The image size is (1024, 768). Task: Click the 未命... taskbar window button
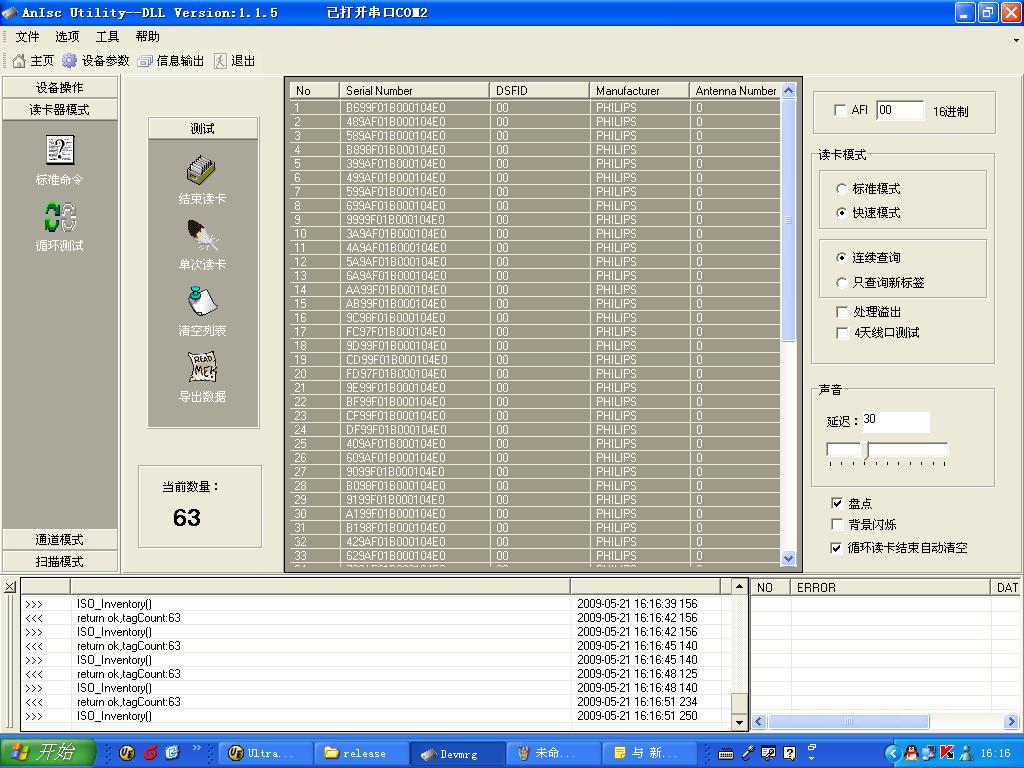click(x=554, y=753)
